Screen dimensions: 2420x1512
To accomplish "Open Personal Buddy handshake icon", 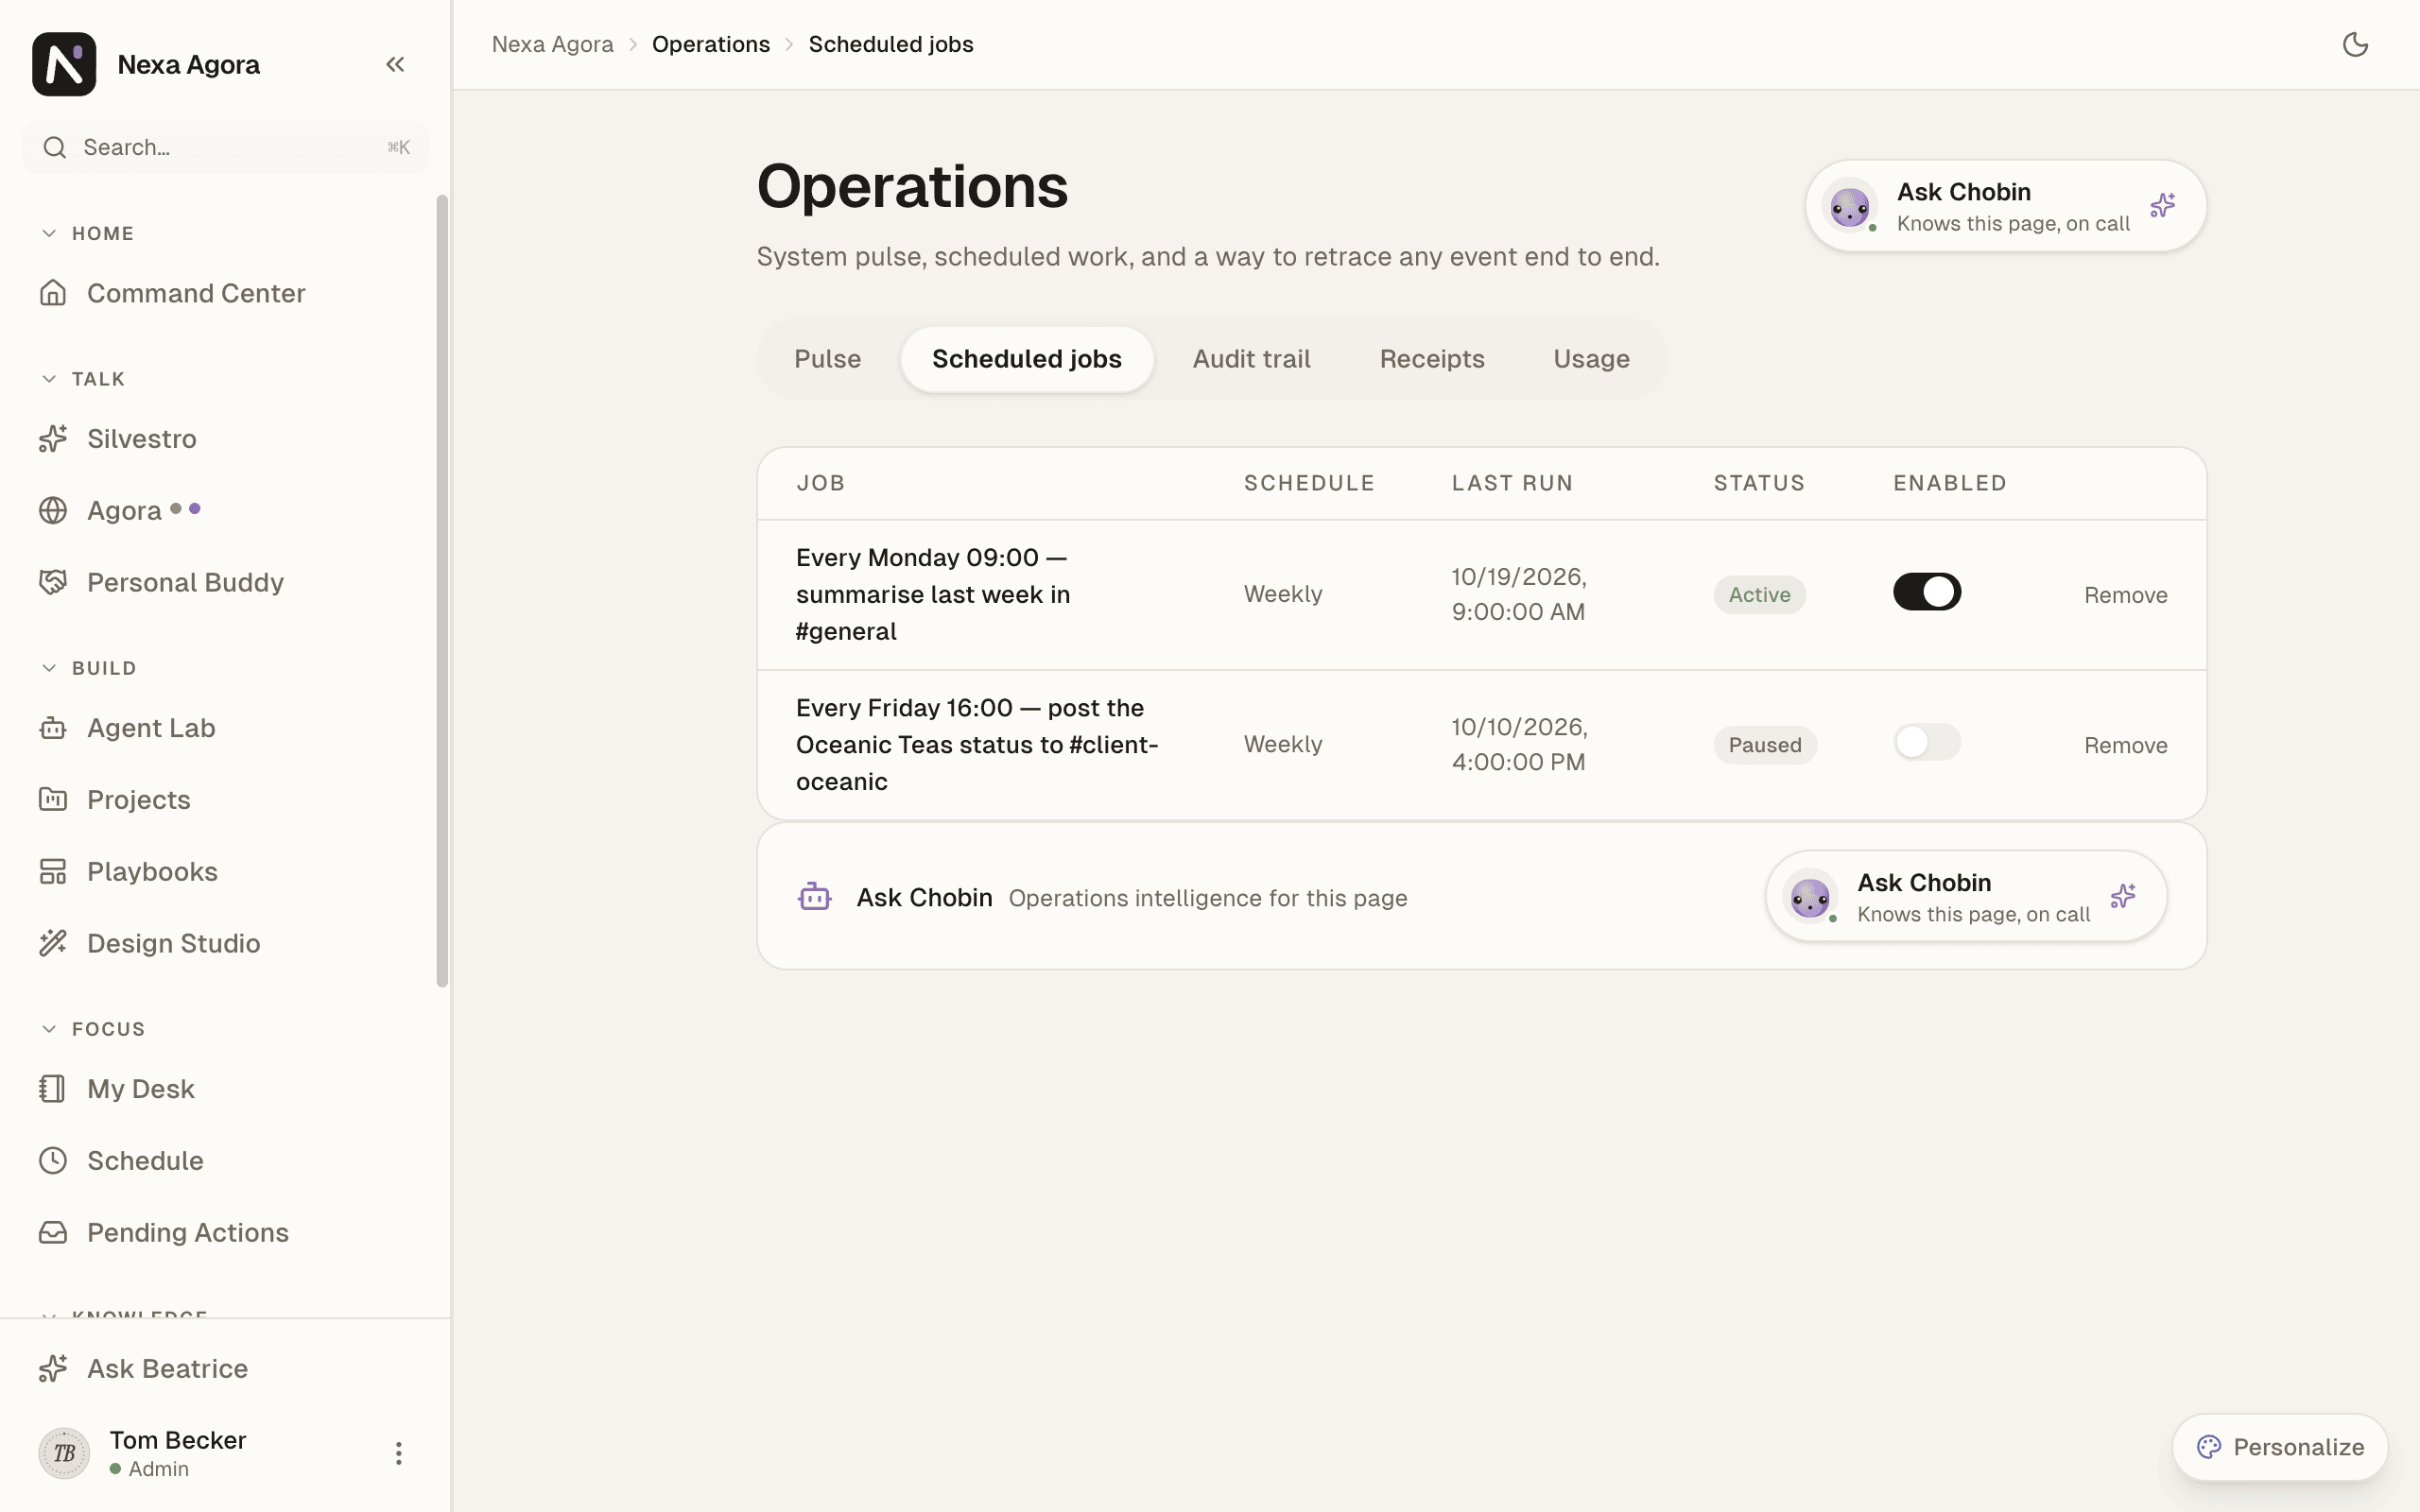I will pos(53,582).
